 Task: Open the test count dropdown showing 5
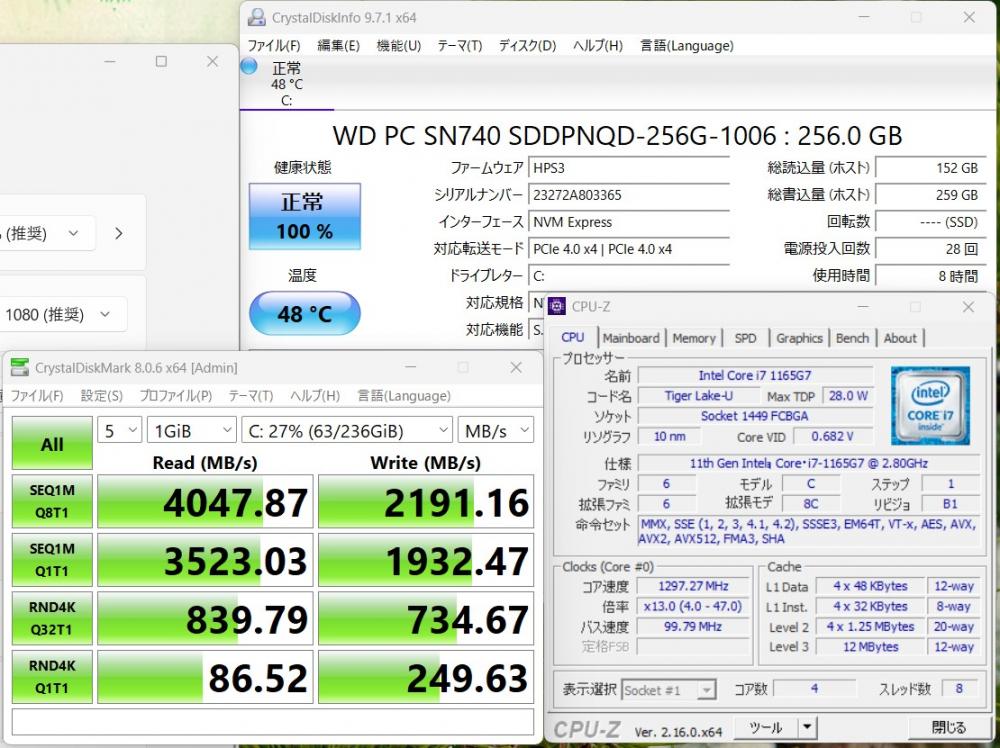pos(119,430)
